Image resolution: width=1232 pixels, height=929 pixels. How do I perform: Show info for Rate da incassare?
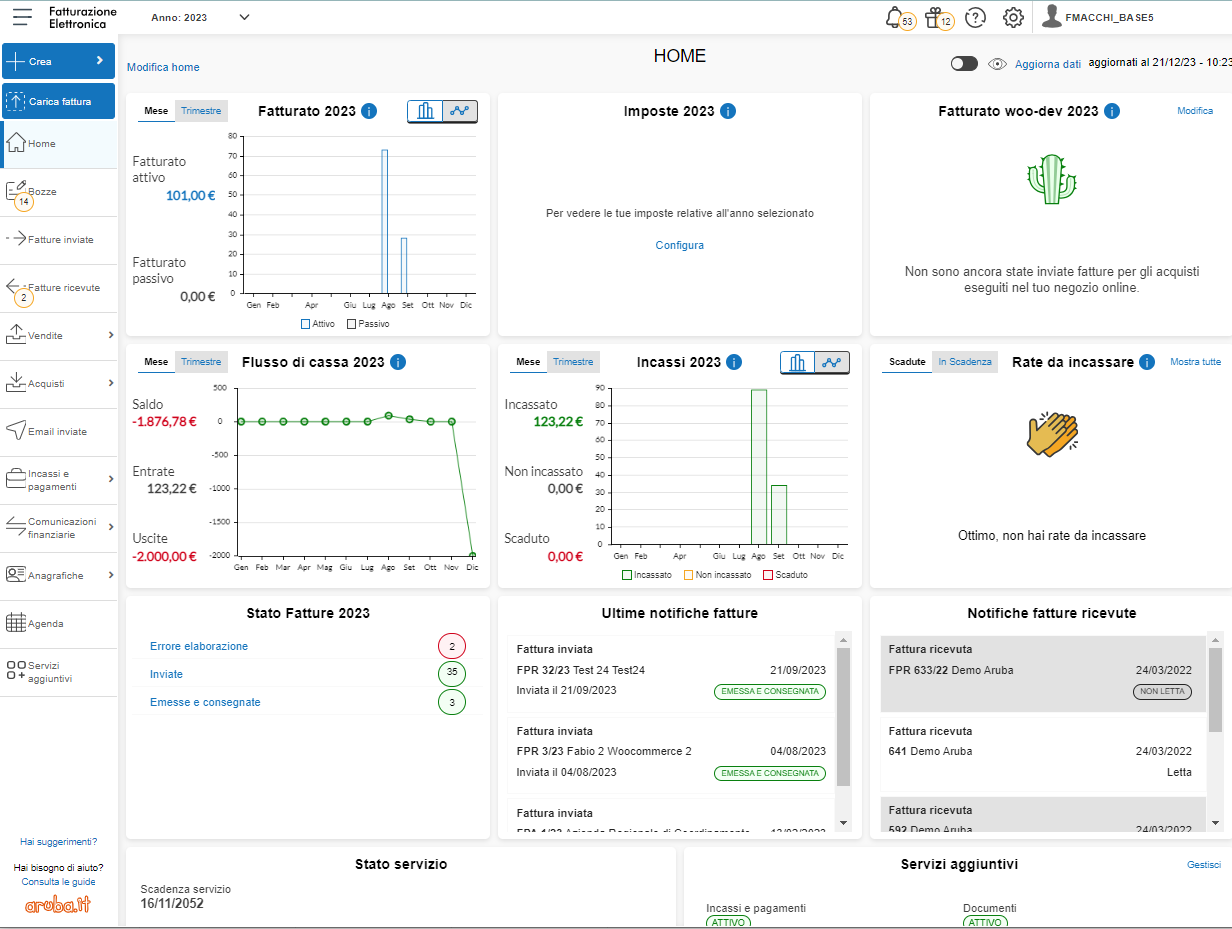pos(1147,362)
